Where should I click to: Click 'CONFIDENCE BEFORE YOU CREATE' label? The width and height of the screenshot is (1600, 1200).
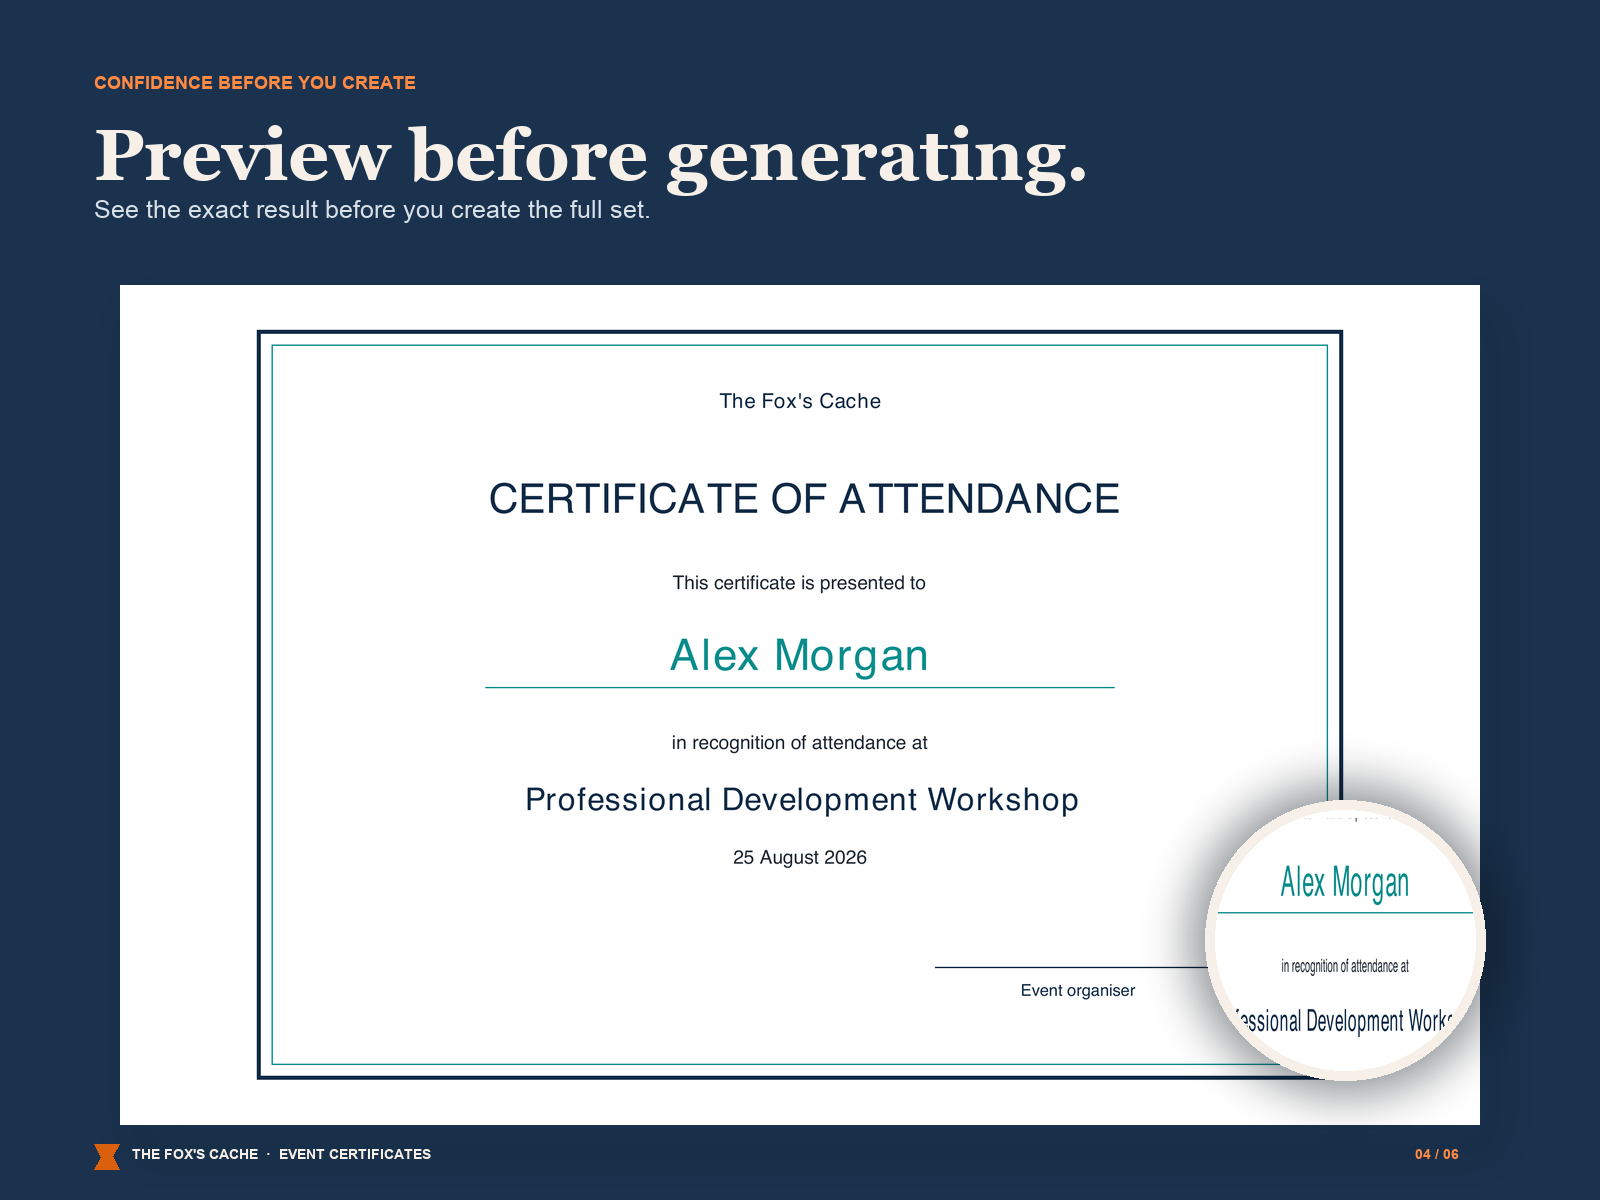click(255, 83)
